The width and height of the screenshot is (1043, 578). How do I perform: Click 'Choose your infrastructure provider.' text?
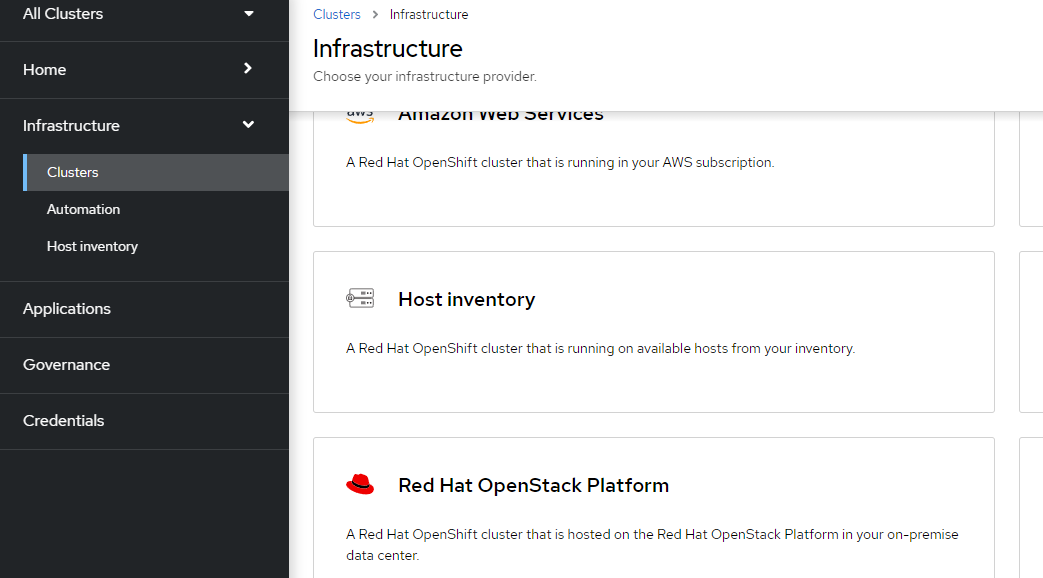pyautogui.click(x=425, y=76)
